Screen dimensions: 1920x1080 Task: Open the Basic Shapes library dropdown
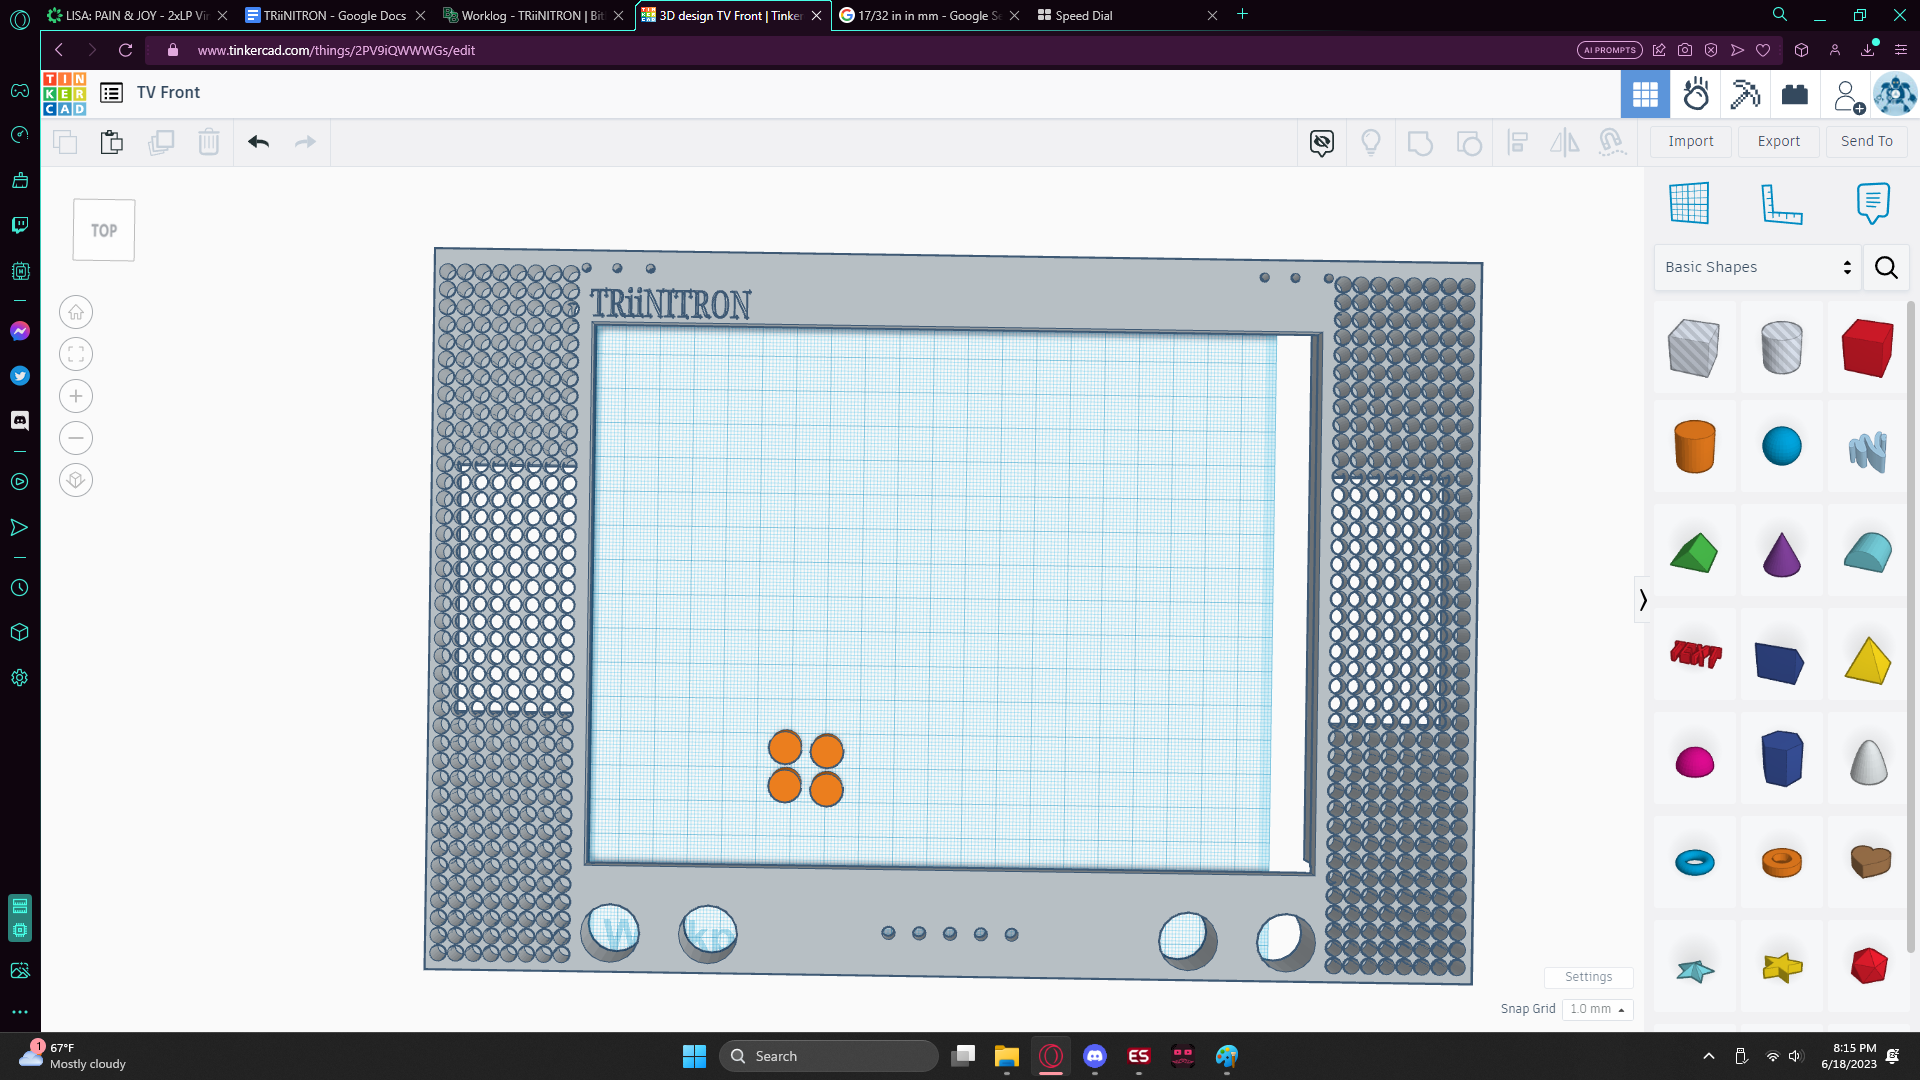coord(1757,267)
